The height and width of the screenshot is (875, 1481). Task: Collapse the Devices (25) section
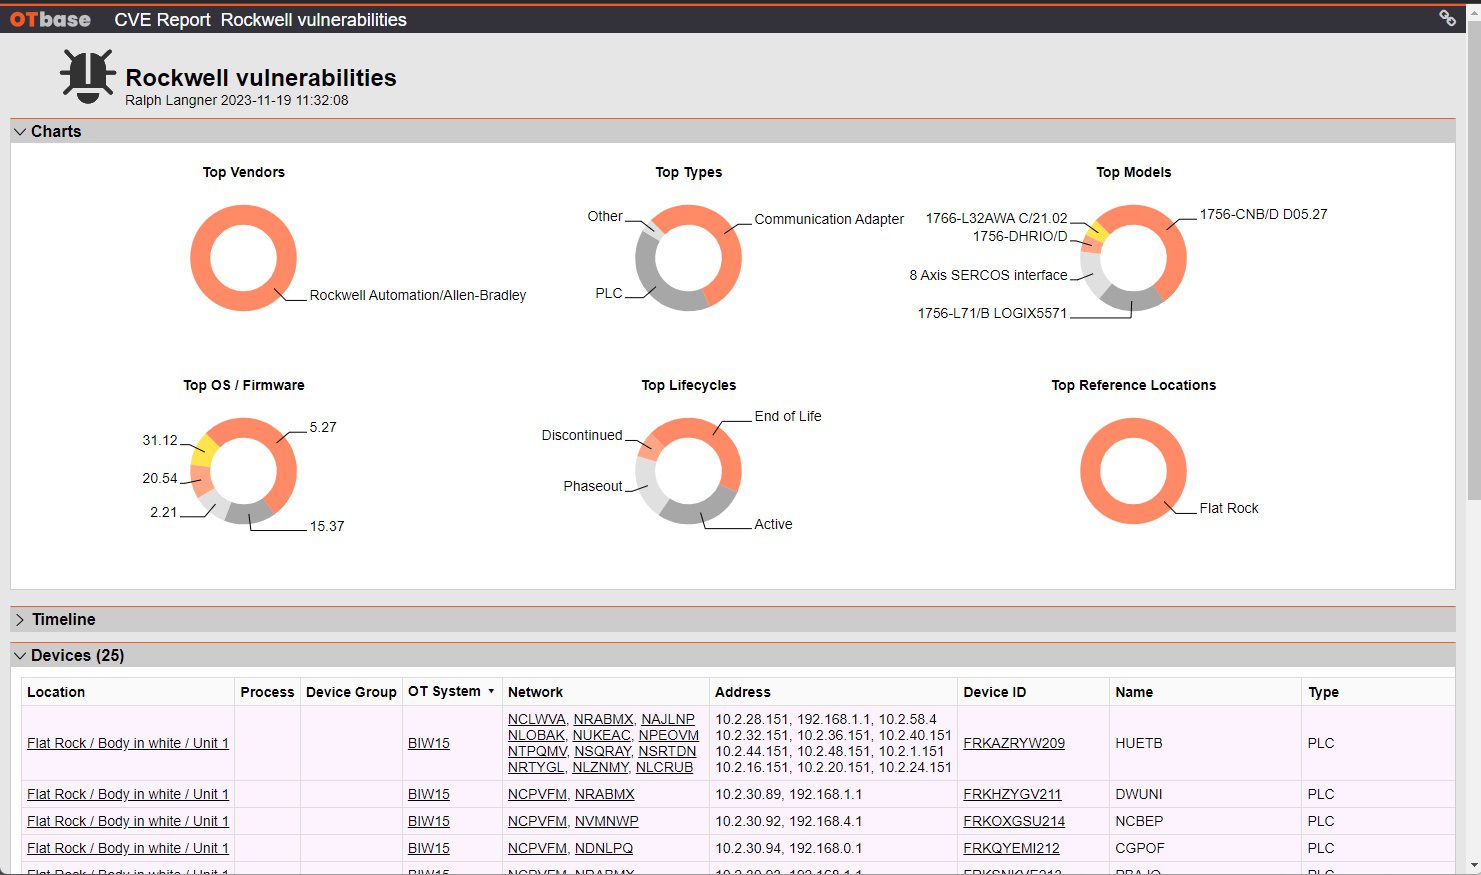point(20,656)
